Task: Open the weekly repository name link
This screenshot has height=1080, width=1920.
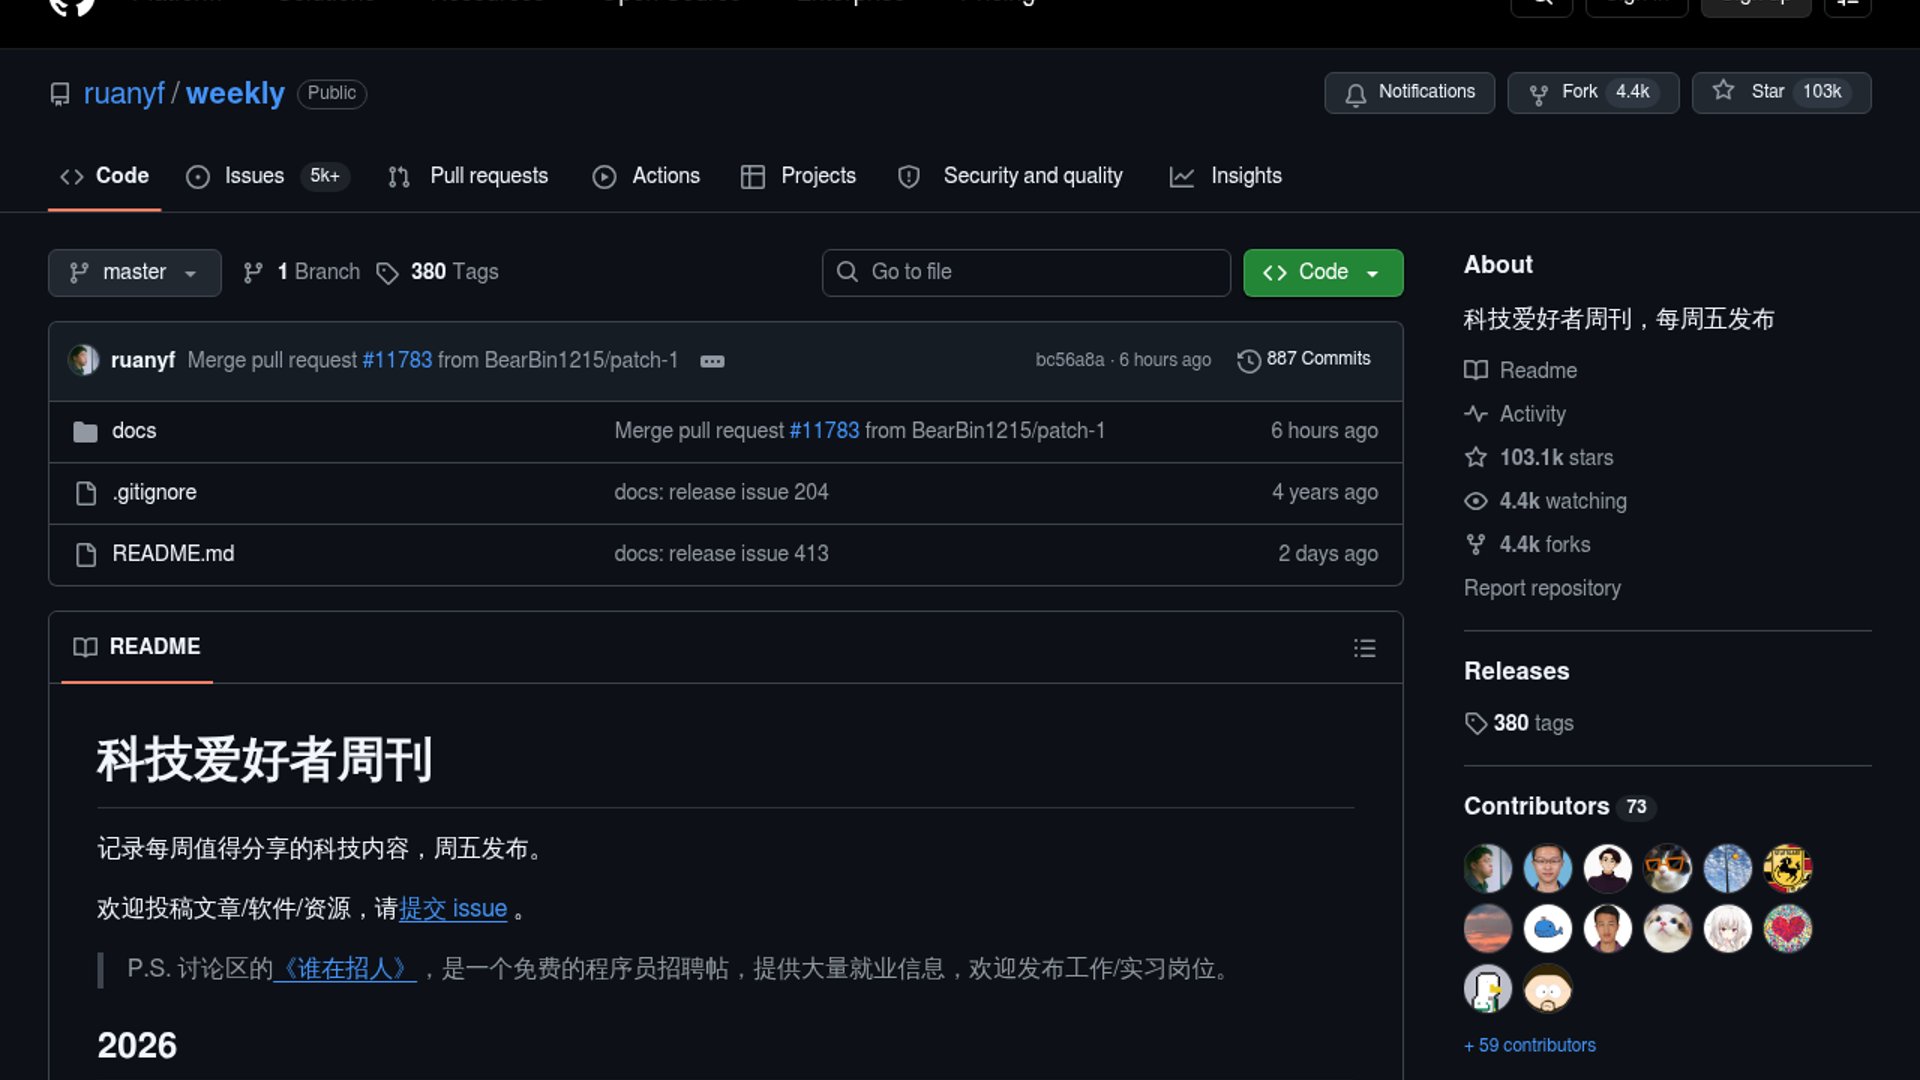Action: [235, 93]
